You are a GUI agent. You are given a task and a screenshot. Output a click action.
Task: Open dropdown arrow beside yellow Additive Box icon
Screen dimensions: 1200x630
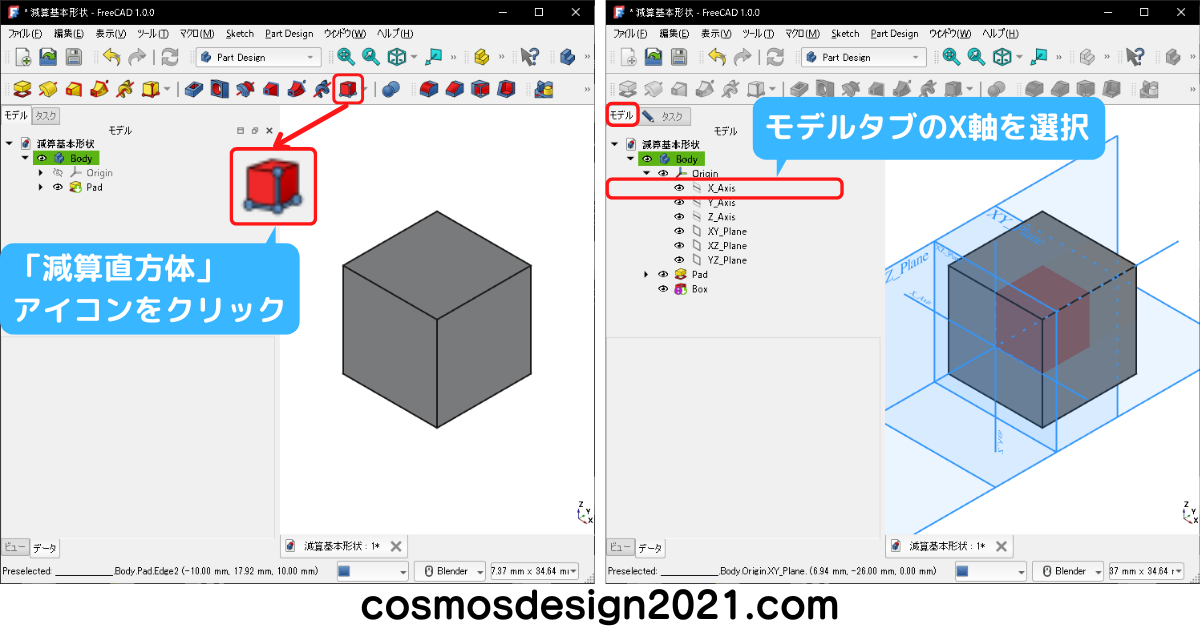point(167,89)
